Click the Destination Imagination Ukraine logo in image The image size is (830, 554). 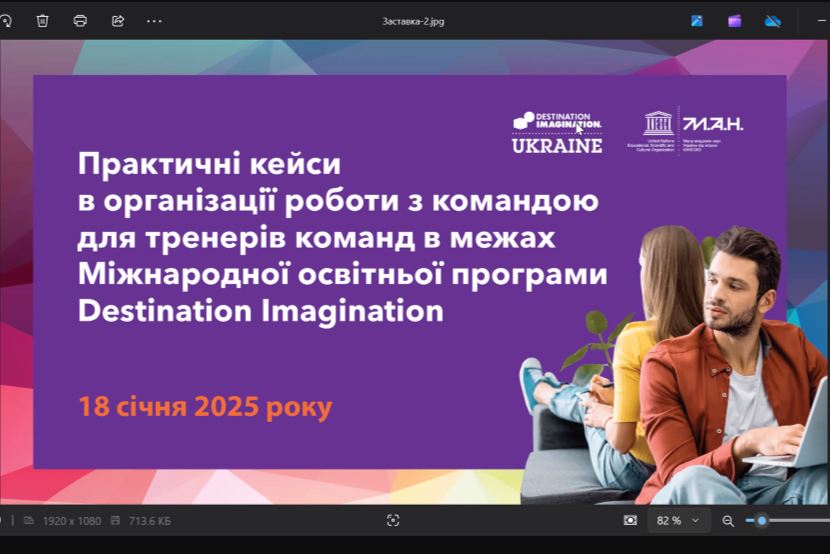[557, 132]
